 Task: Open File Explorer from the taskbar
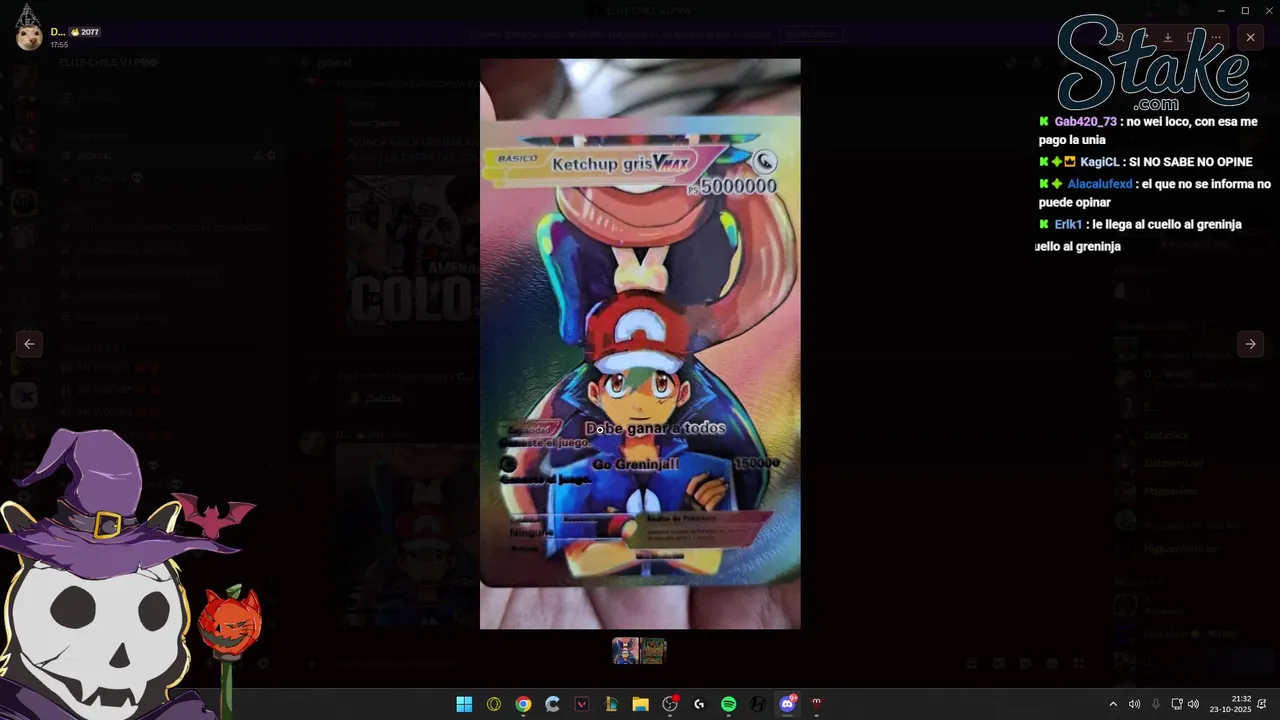(640, 704)
